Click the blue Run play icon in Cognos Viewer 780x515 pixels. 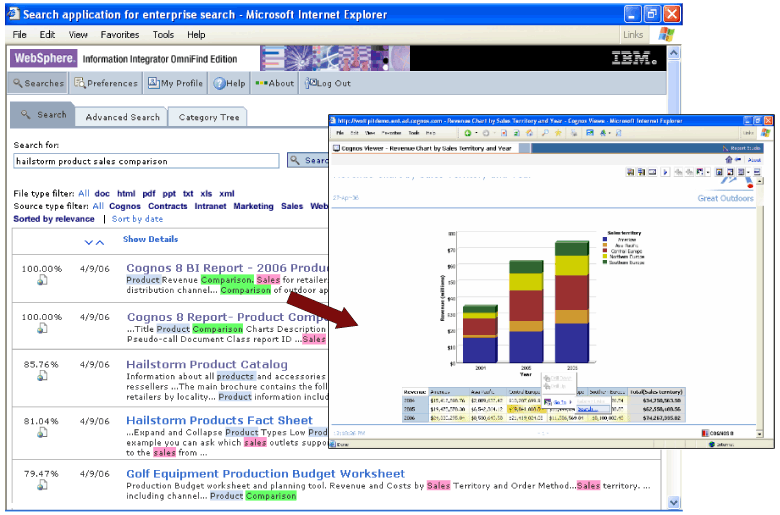[665, 172]
